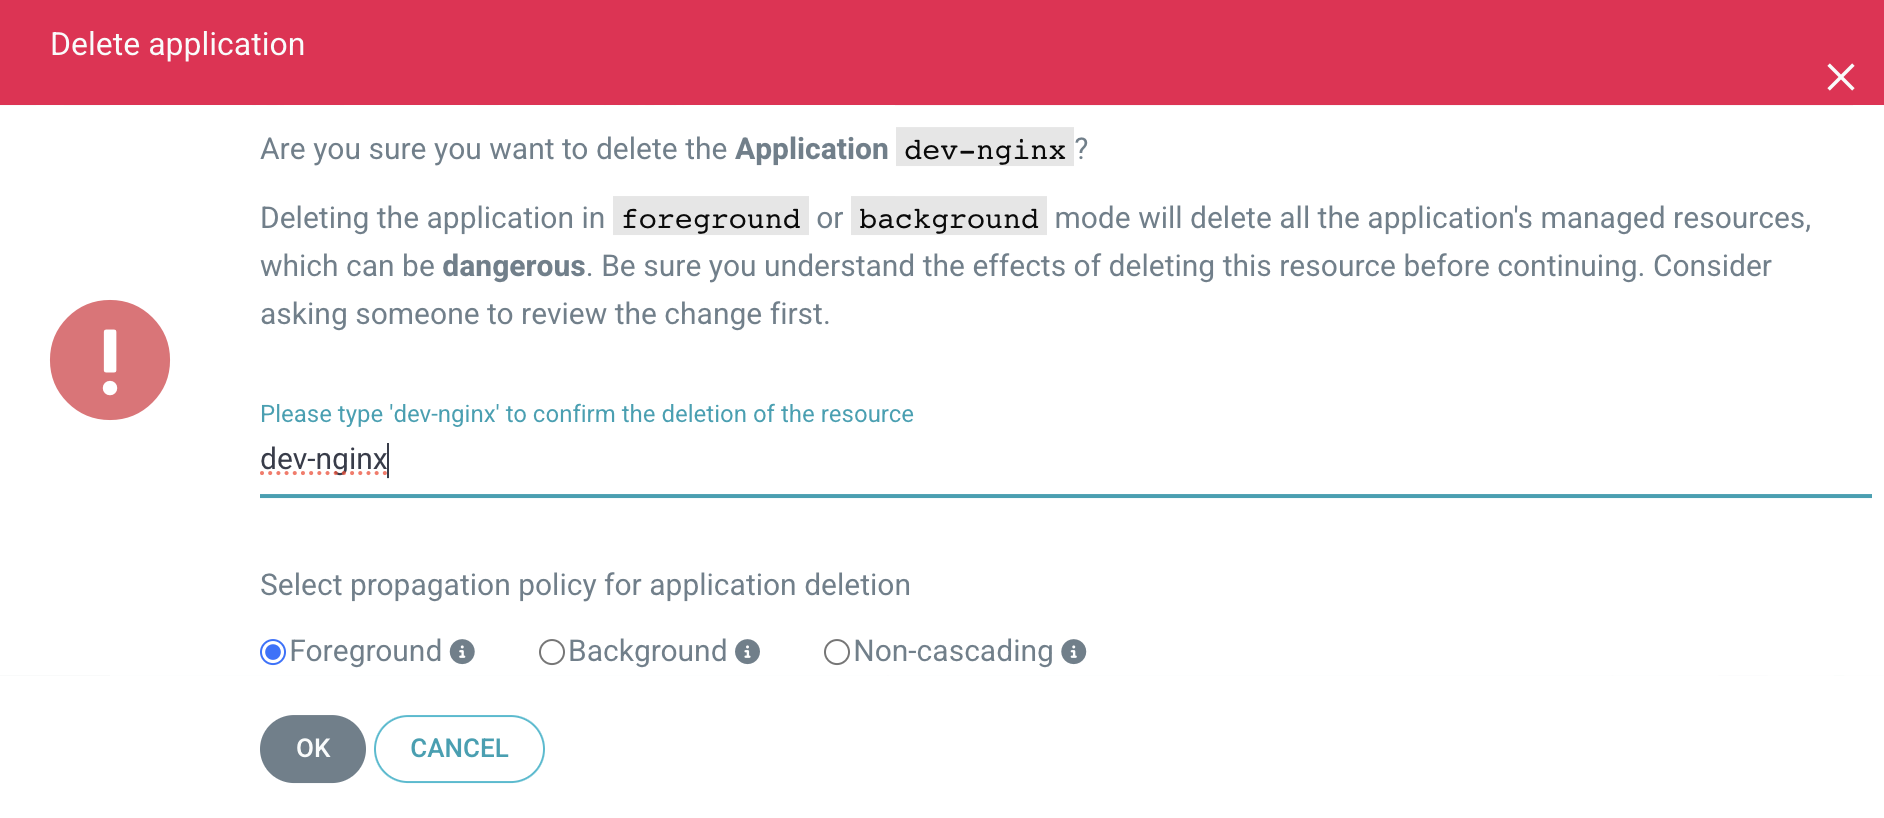Open the Background policy info icon

click(x=747, y=652)
